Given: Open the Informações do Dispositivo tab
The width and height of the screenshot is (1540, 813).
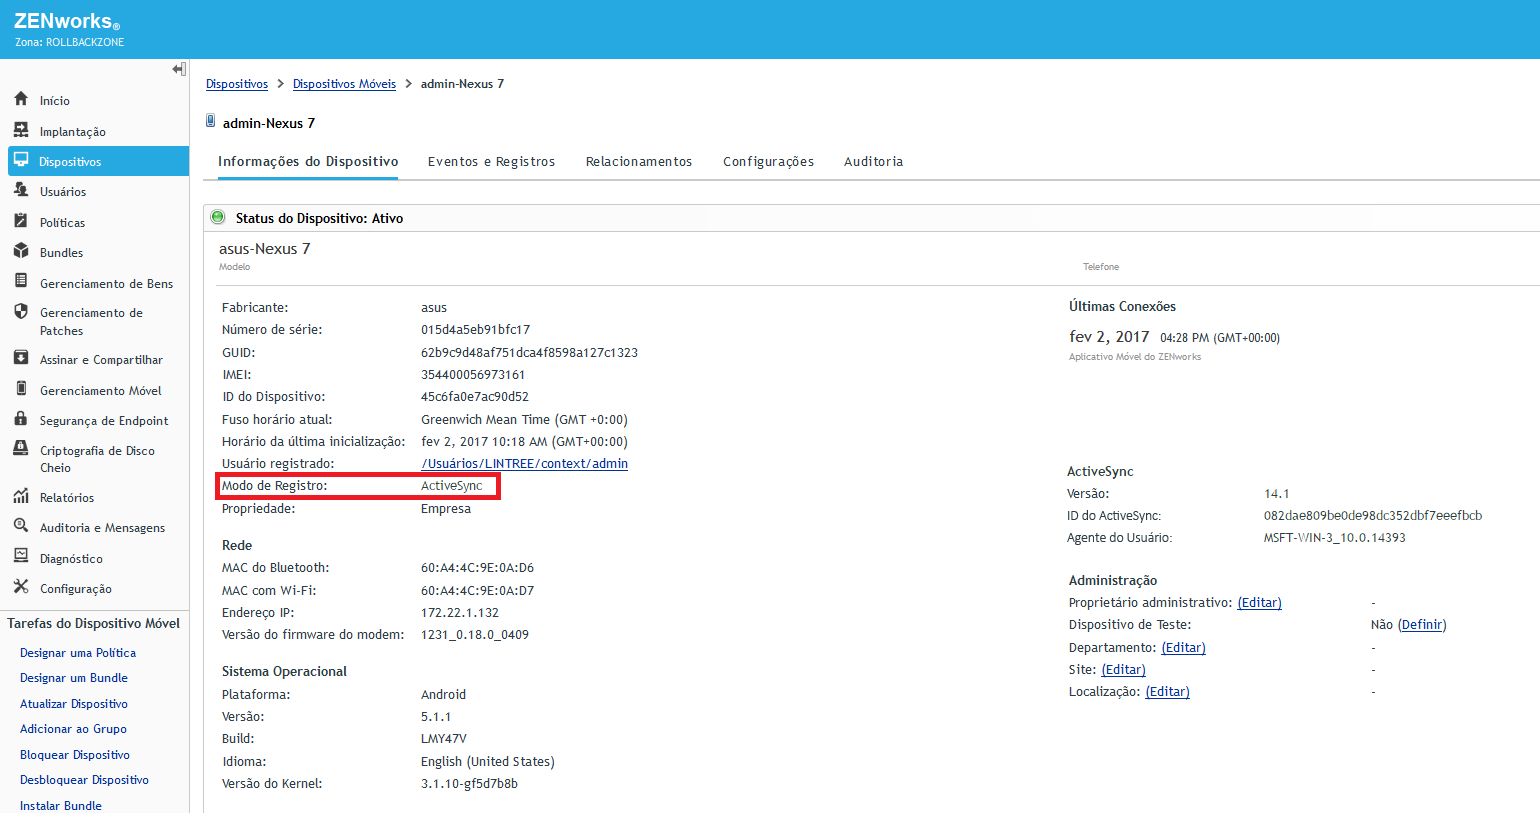Looking at the screenshot, I should point(308,161).
